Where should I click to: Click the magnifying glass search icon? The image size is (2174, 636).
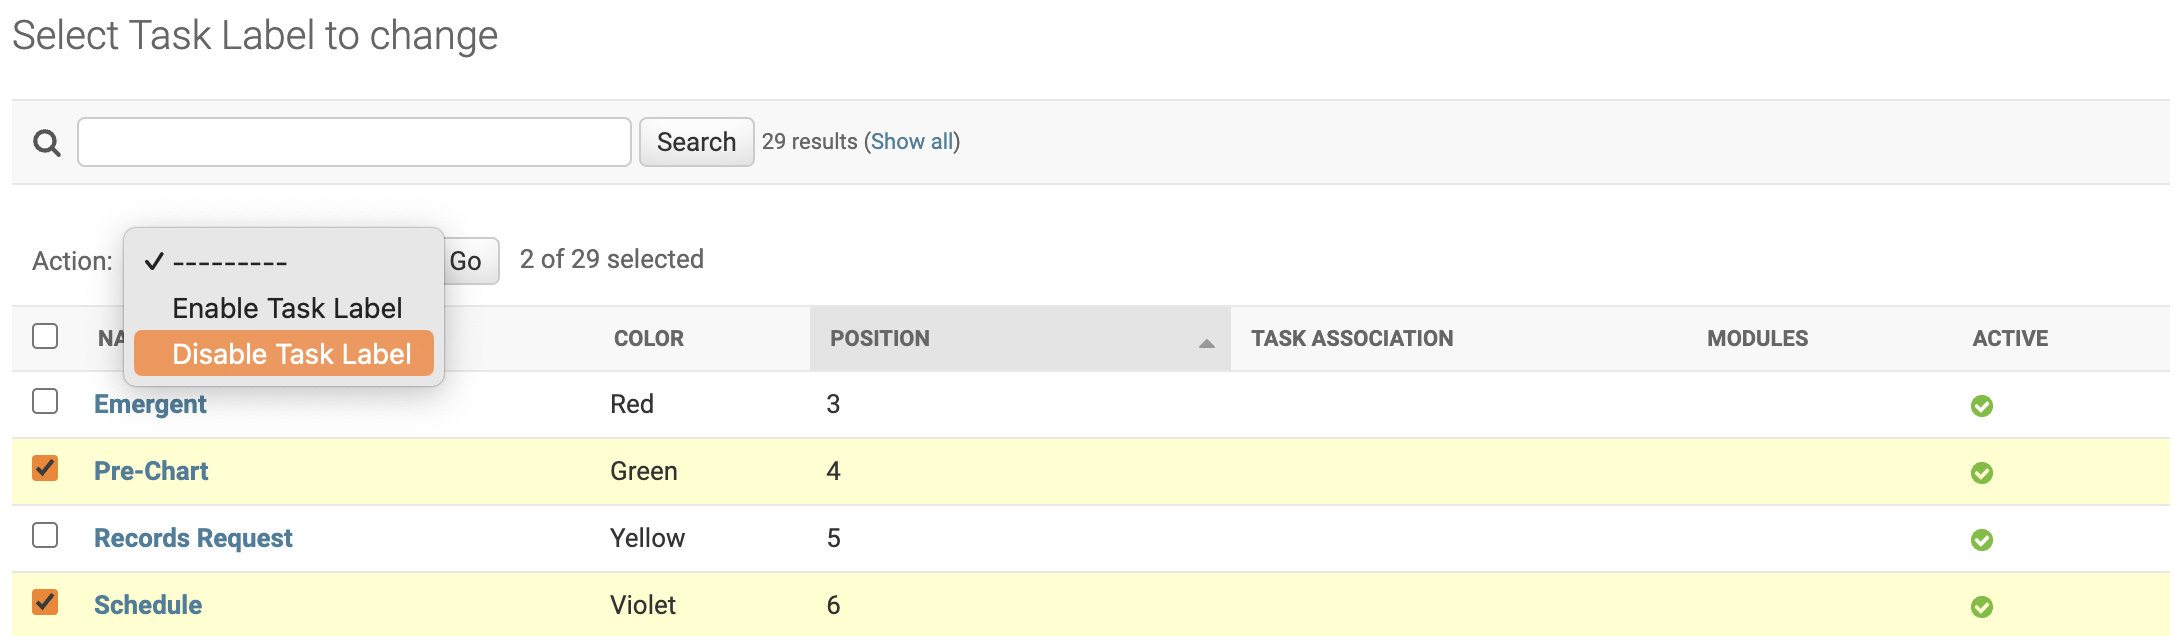[46, 143]
